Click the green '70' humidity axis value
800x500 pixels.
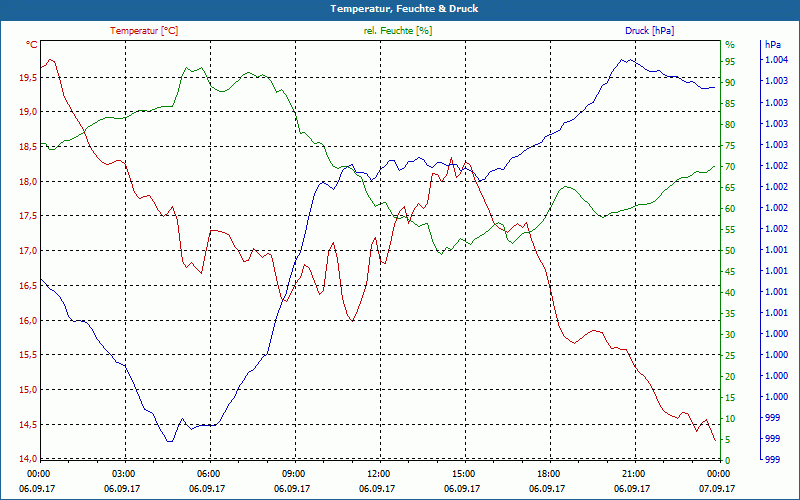[730, 167]
